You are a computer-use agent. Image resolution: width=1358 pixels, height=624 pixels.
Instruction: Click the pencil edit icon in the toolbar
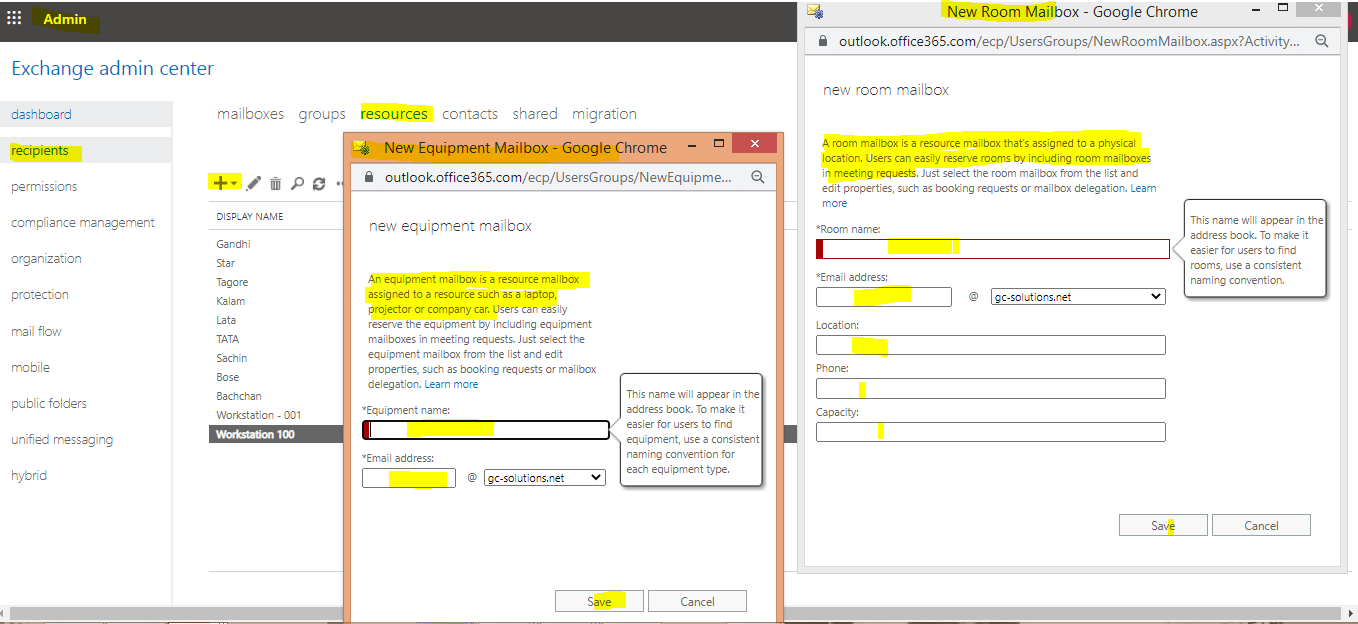[x=254, y=183]
